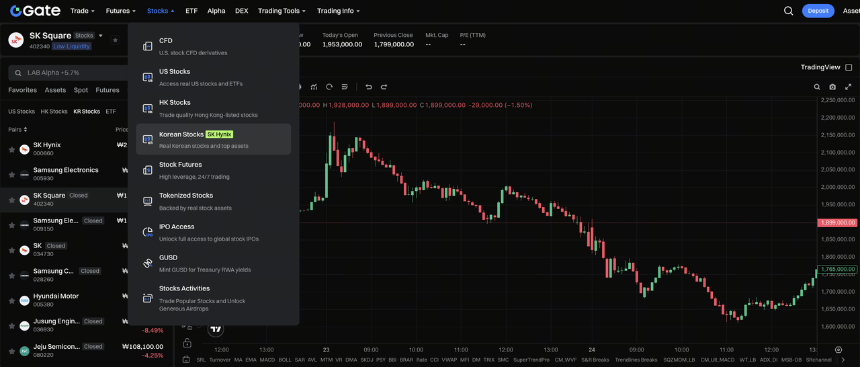This screenshot has width=860, height=367.
Task: Click the replay circular arrow icon
Action: [329, 87]
